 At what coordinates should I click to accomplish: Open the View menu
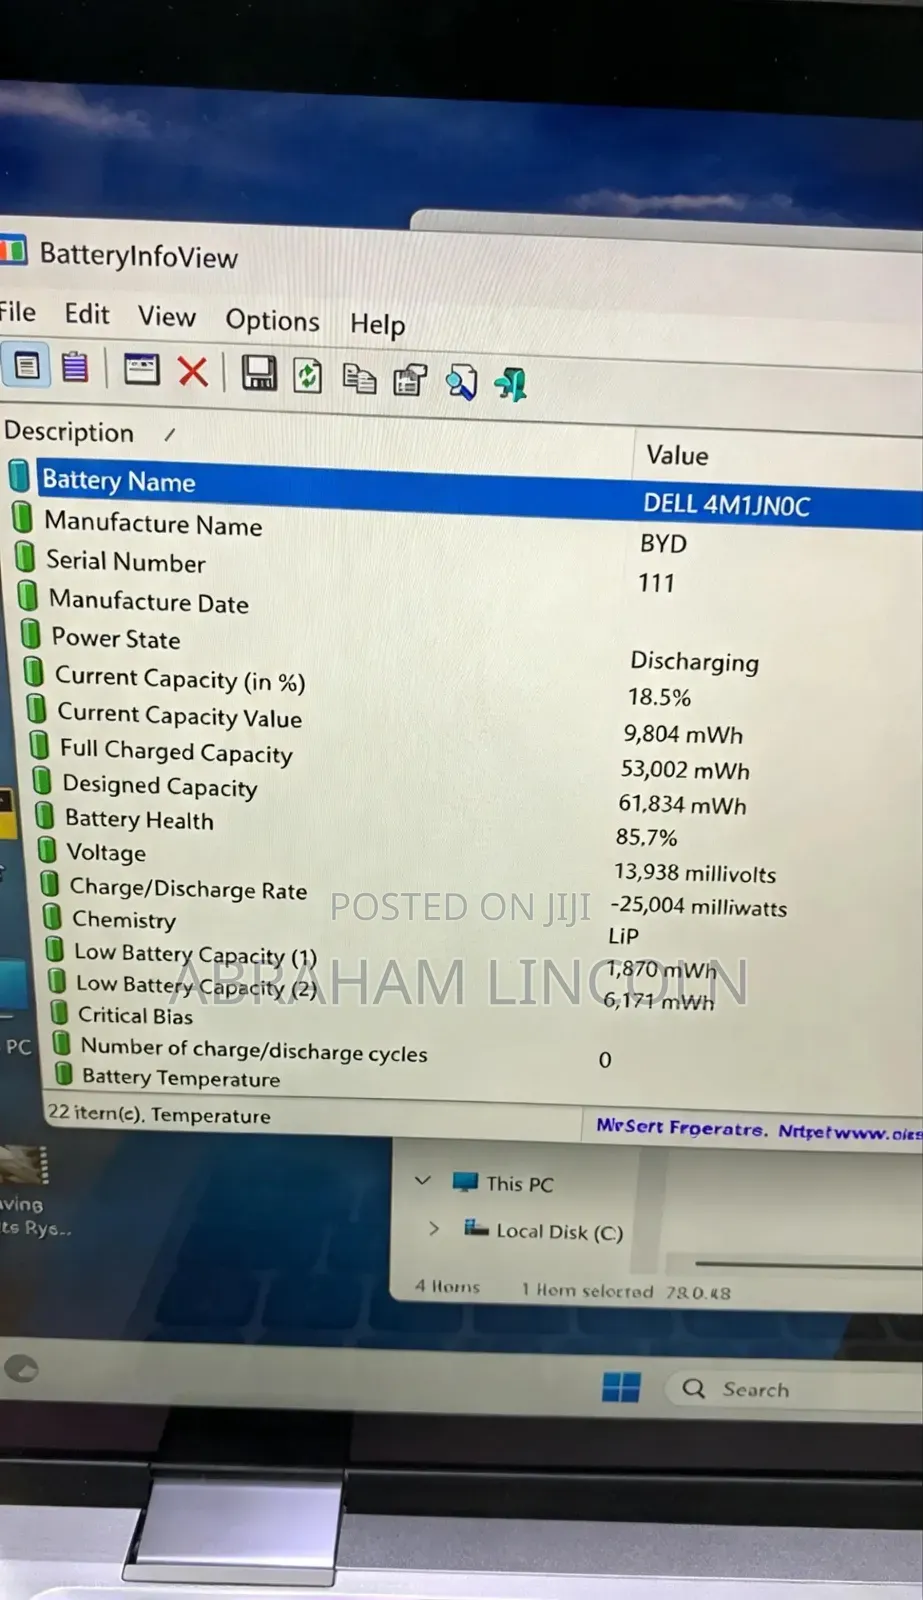167,317
